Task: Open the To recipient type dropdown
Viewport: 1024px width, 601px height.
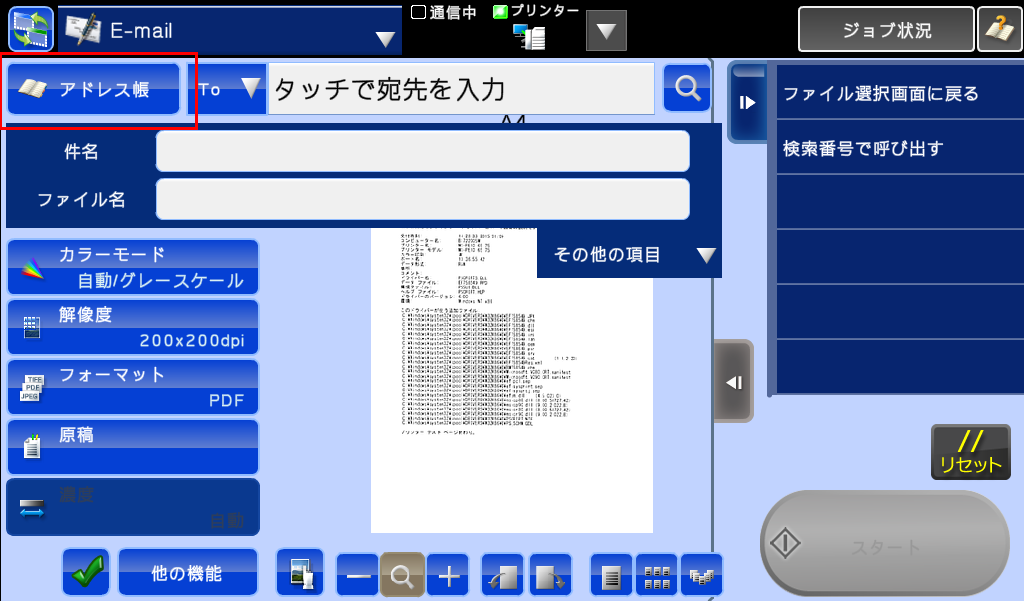Action: [x=227, y=89]
